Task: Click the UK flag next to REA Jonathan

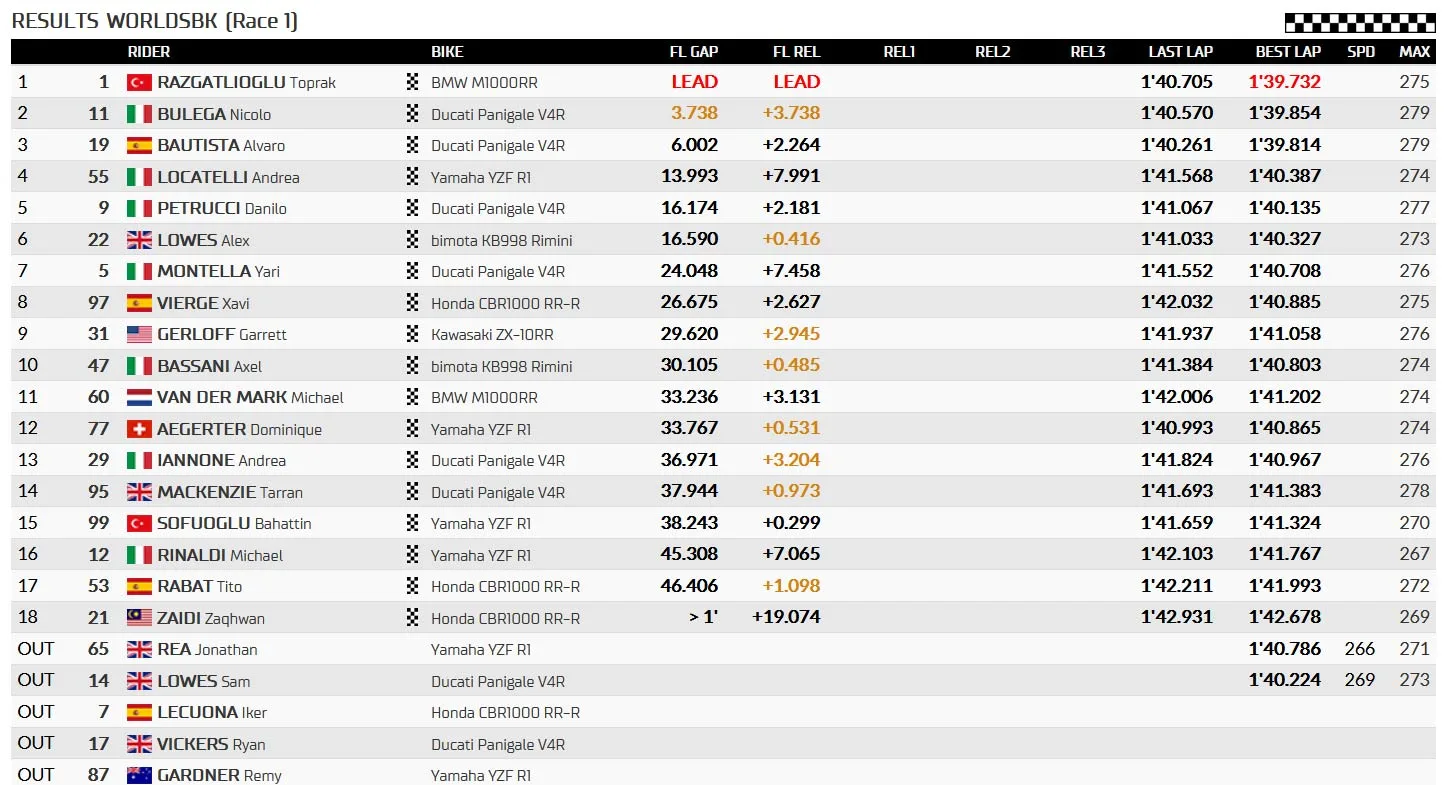Action: point(139,649)
